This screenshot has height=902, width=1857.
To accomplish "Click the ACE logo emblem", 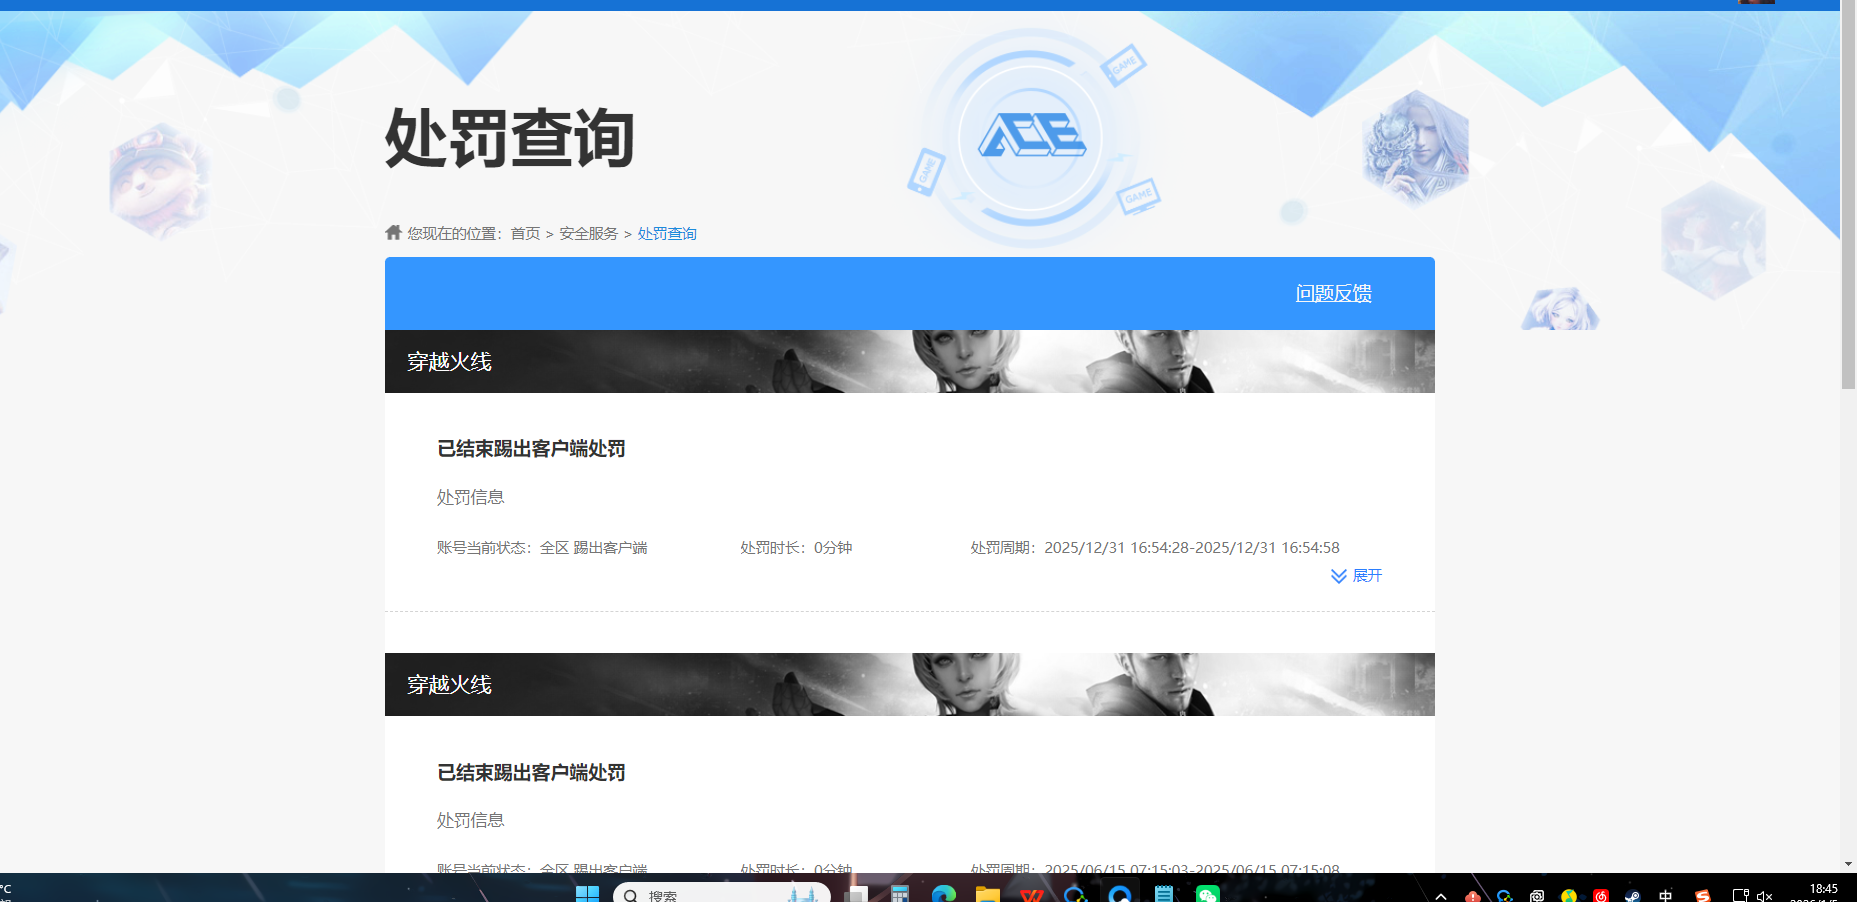I will (x=1031, y=136).
